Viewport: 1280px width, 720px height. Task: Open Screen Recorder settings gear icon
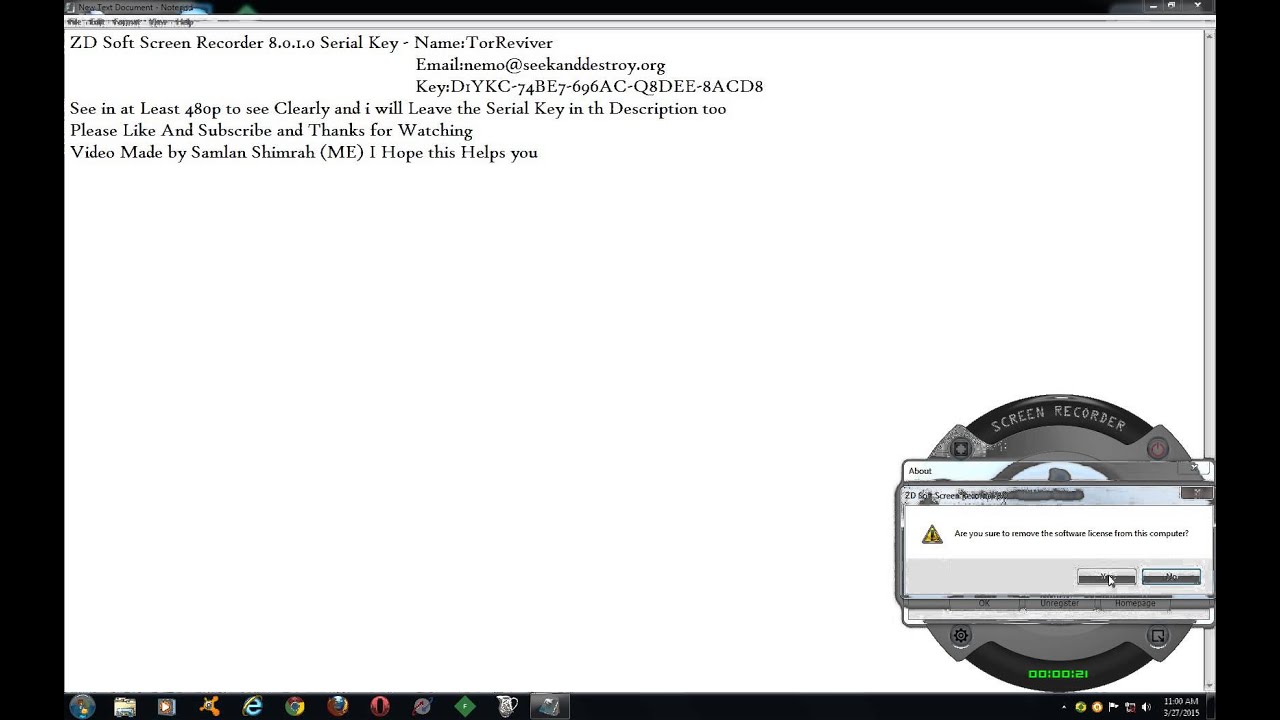pos(961,636)
